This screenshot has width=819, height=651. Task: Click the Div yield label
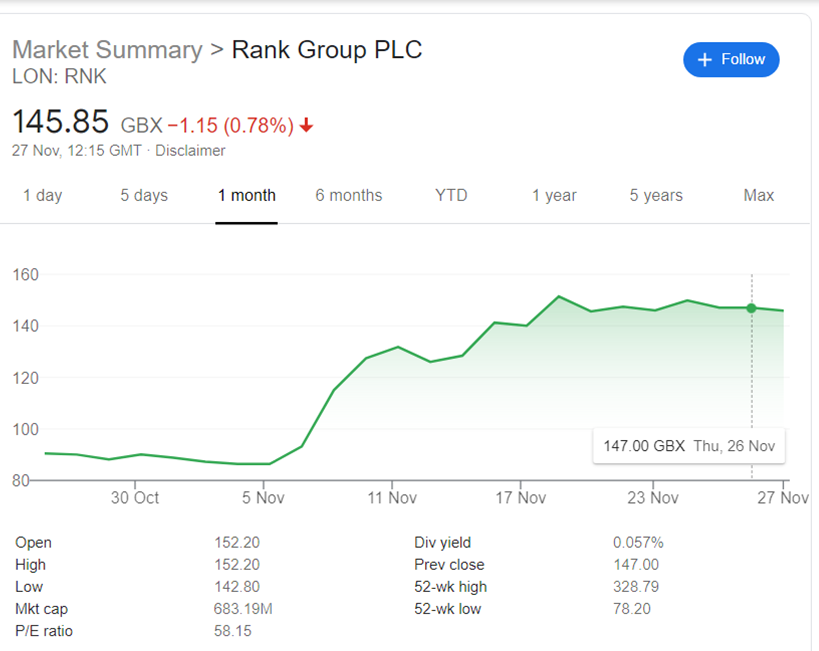442,542
